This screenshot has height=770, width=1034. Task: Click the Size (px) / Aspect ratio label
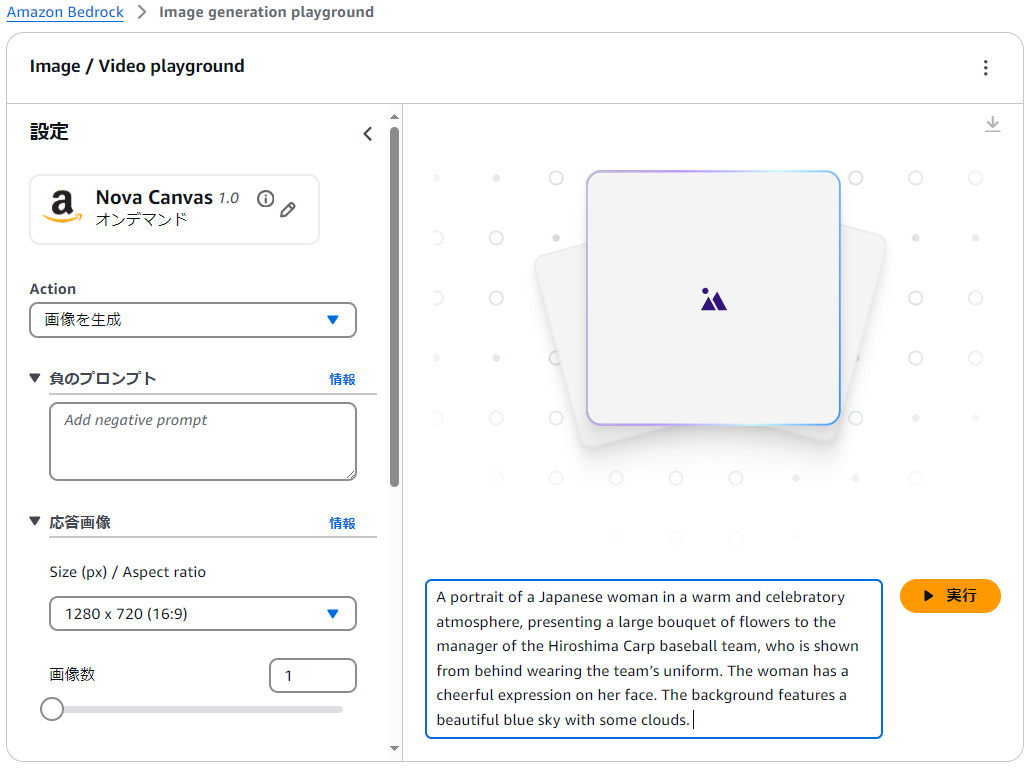pyautogui.click(x=127, y=572)
